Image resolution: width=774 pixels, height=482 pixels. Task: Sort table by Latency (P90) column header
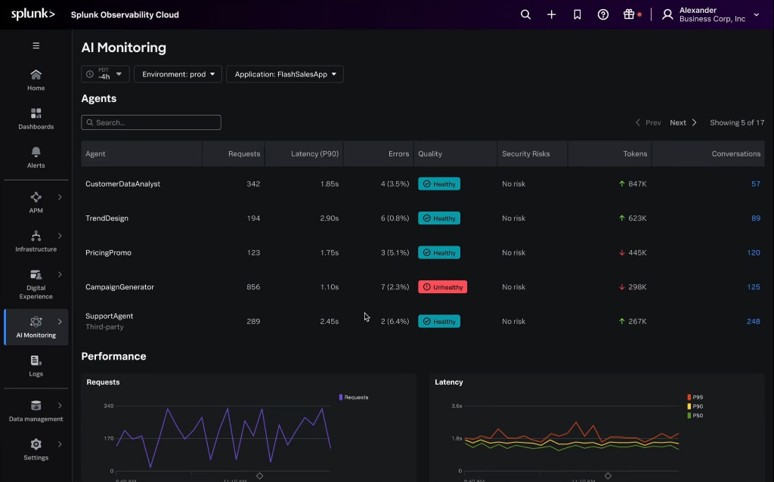tap(314, 154)
